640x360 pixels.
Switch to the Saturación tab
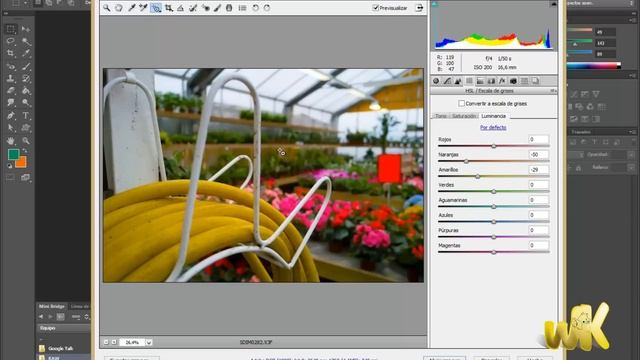[464, 116]
